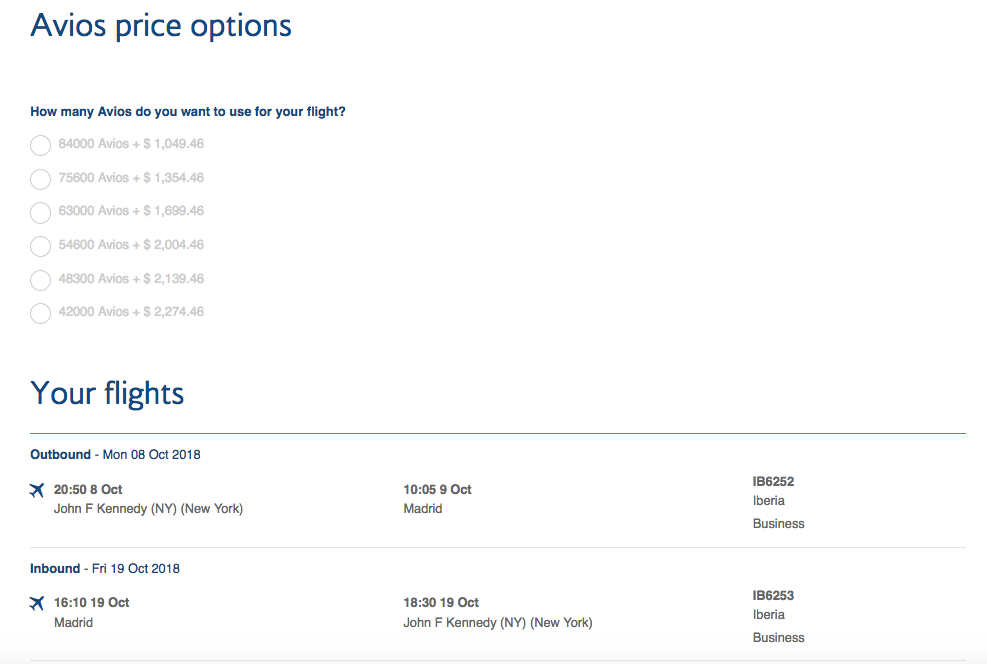Click the 18:30 19 Oct arrival time
987x664 pixels.
coord(441,602)
